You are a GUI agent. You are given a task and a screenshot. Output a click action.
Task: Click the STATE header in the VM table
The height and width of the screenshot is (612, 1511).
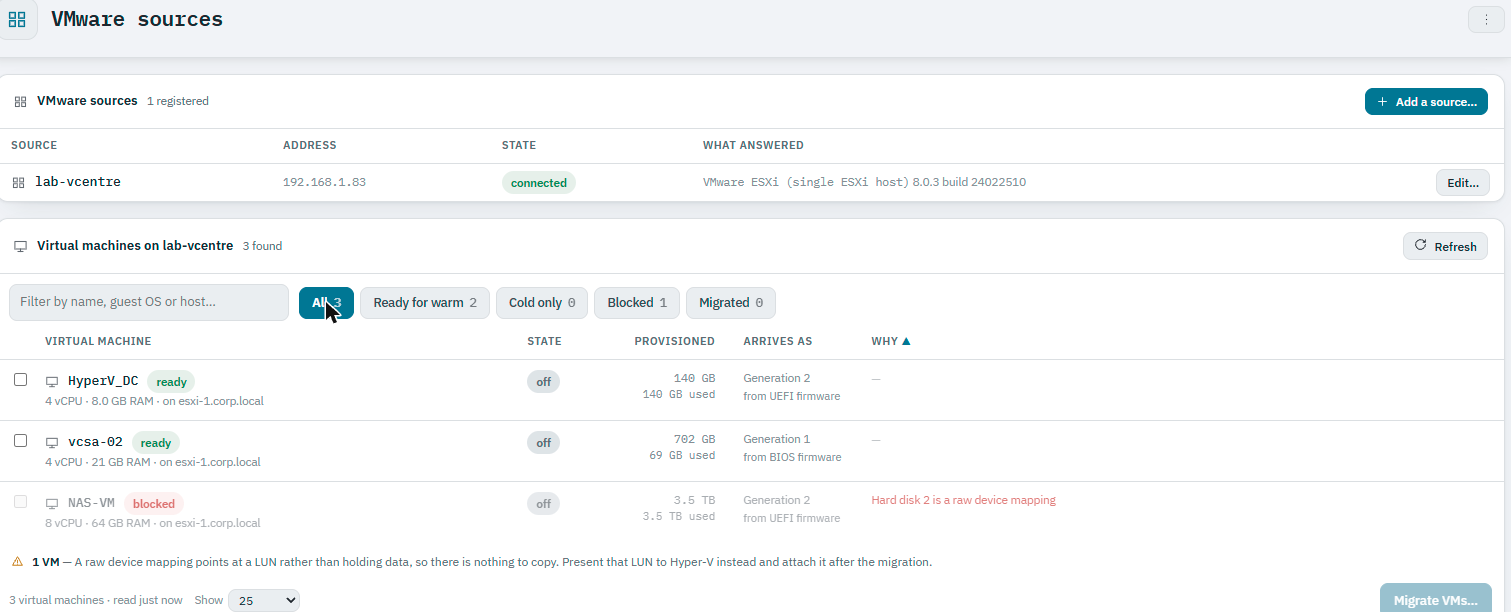[x=544, y=341]
